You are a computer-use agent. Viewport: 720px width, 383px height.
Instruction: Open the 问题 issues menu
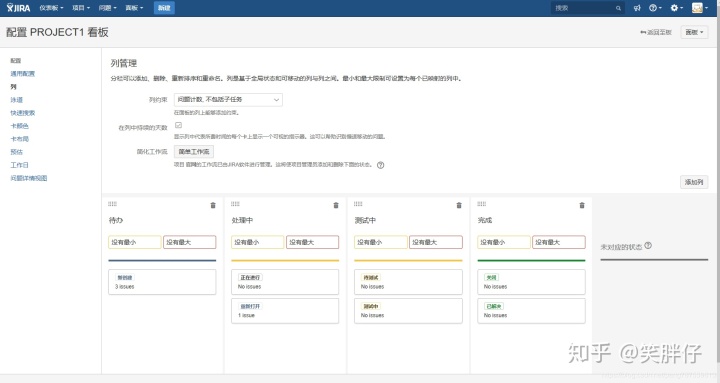(x=107, y=8)
